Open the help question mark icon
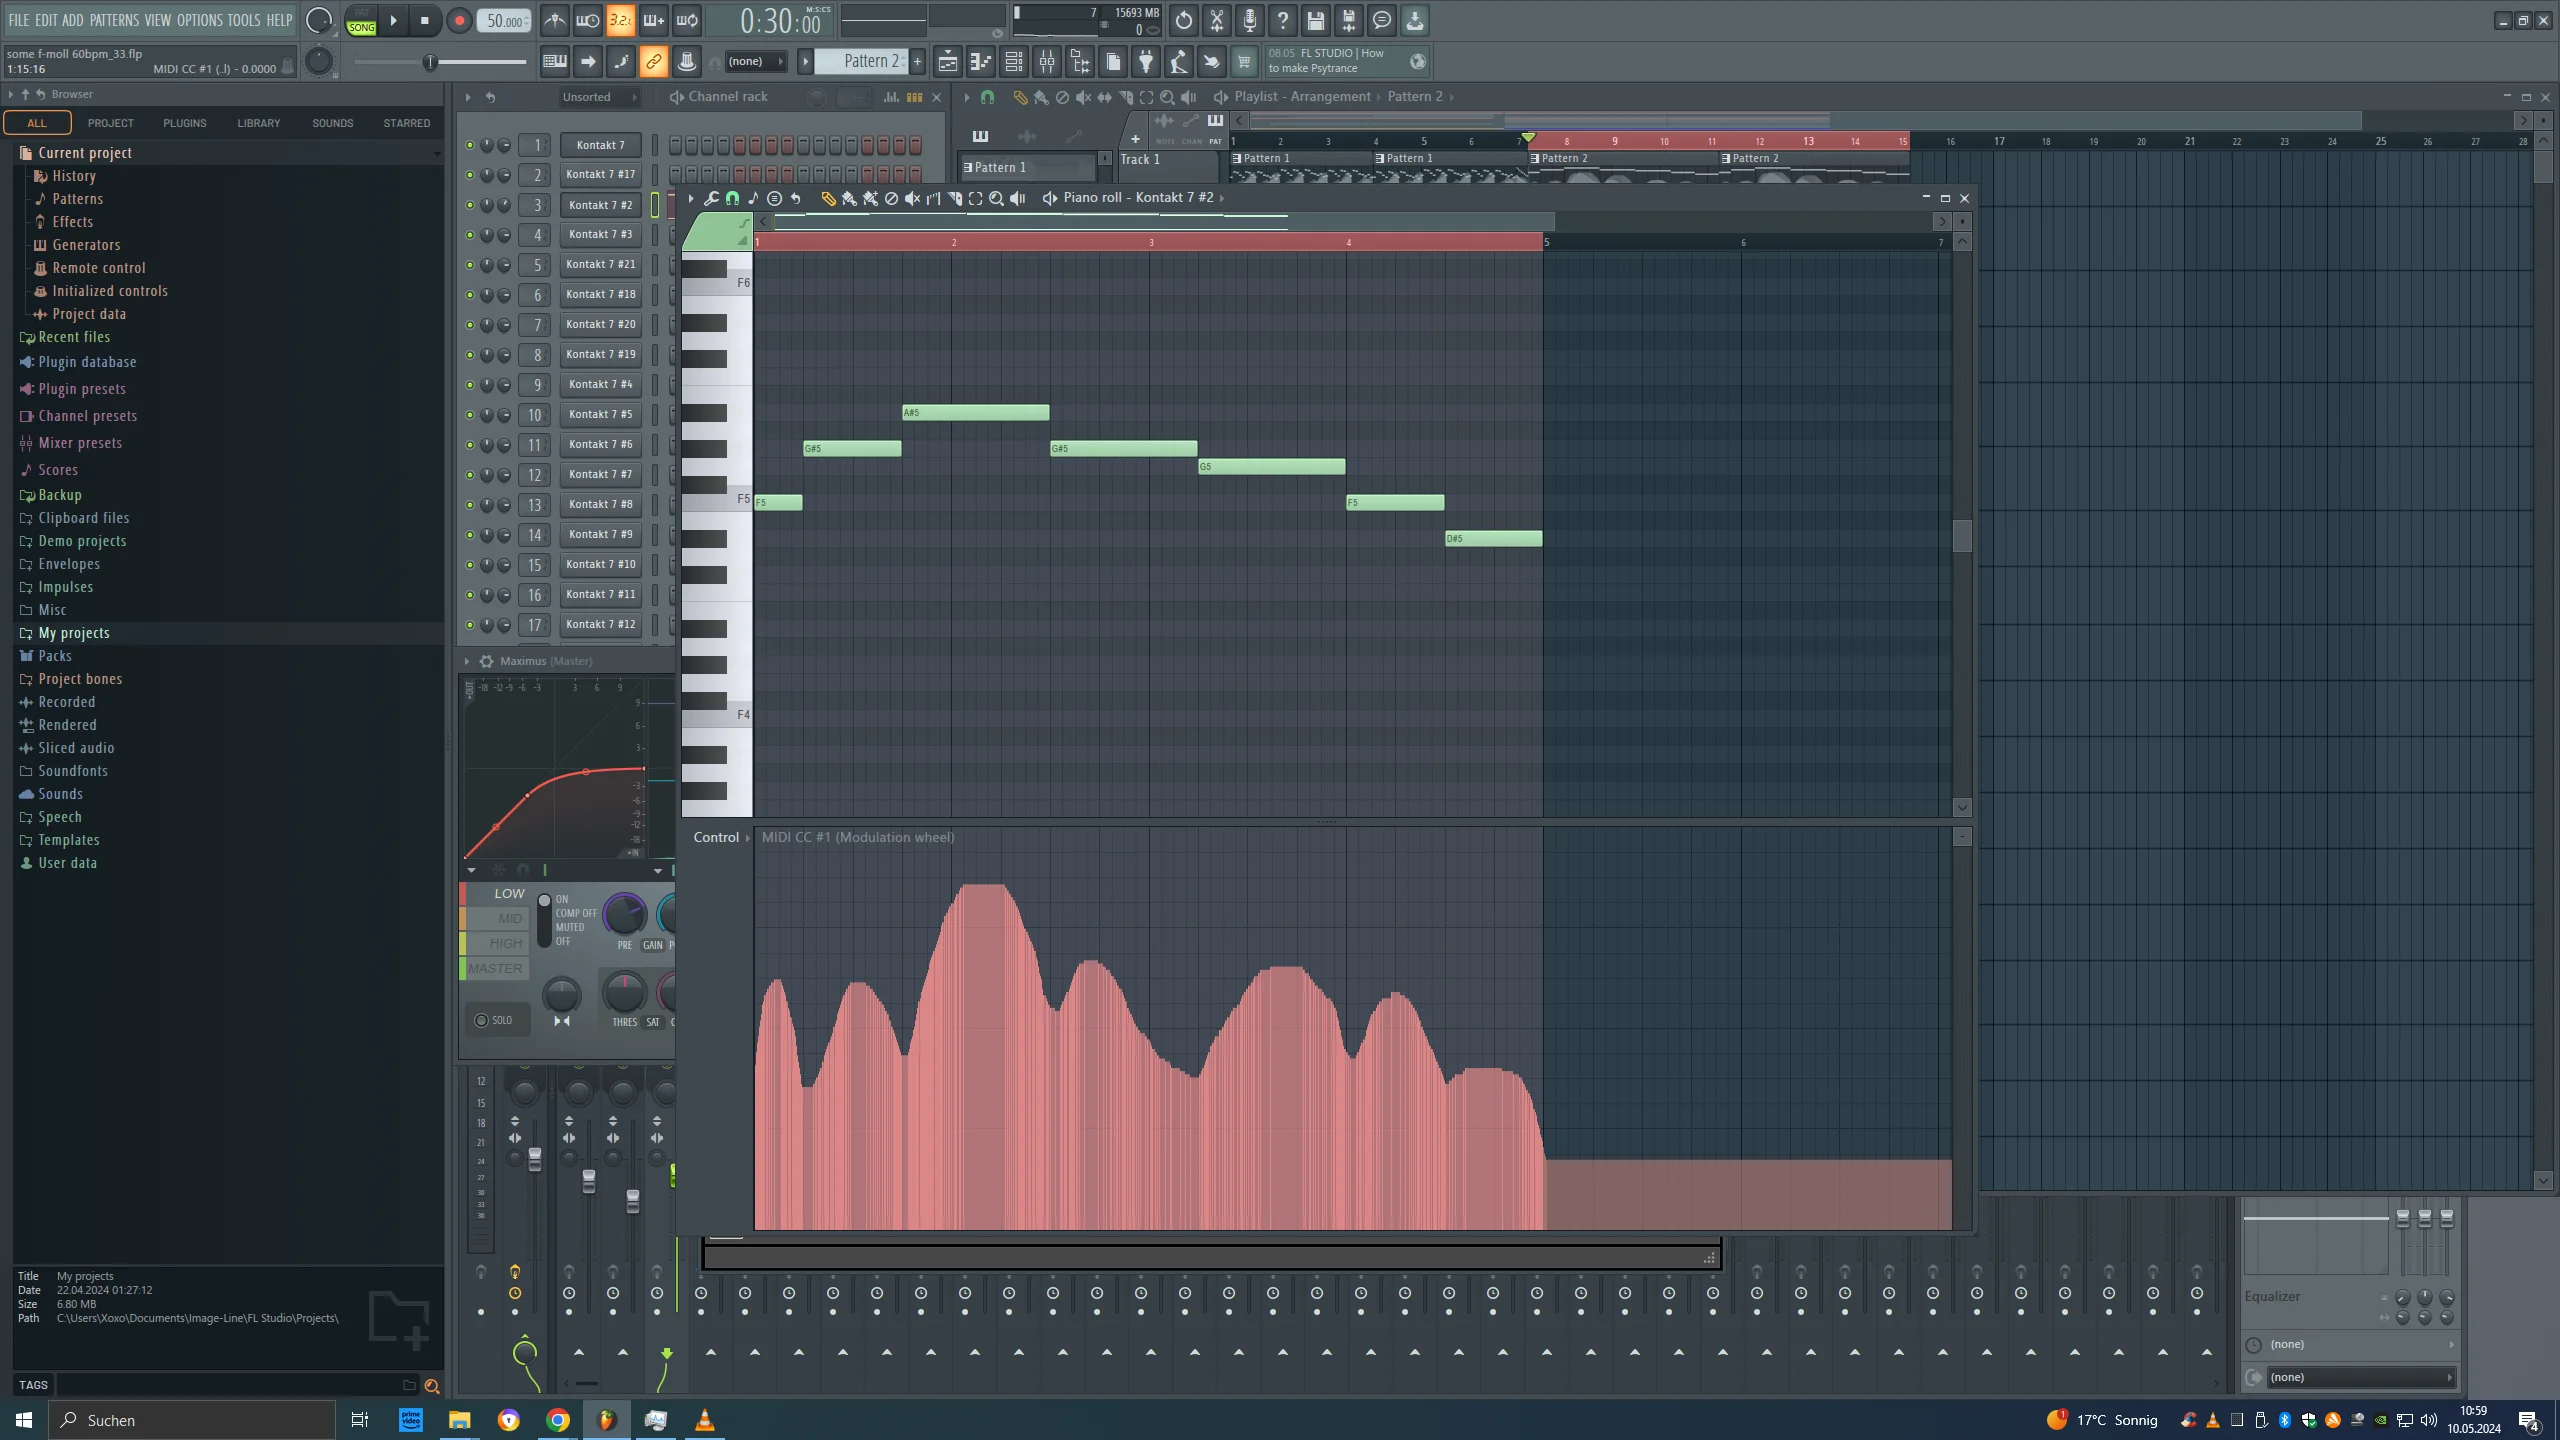This screenshot has height=1440, width=2560. pos(1282,20)
